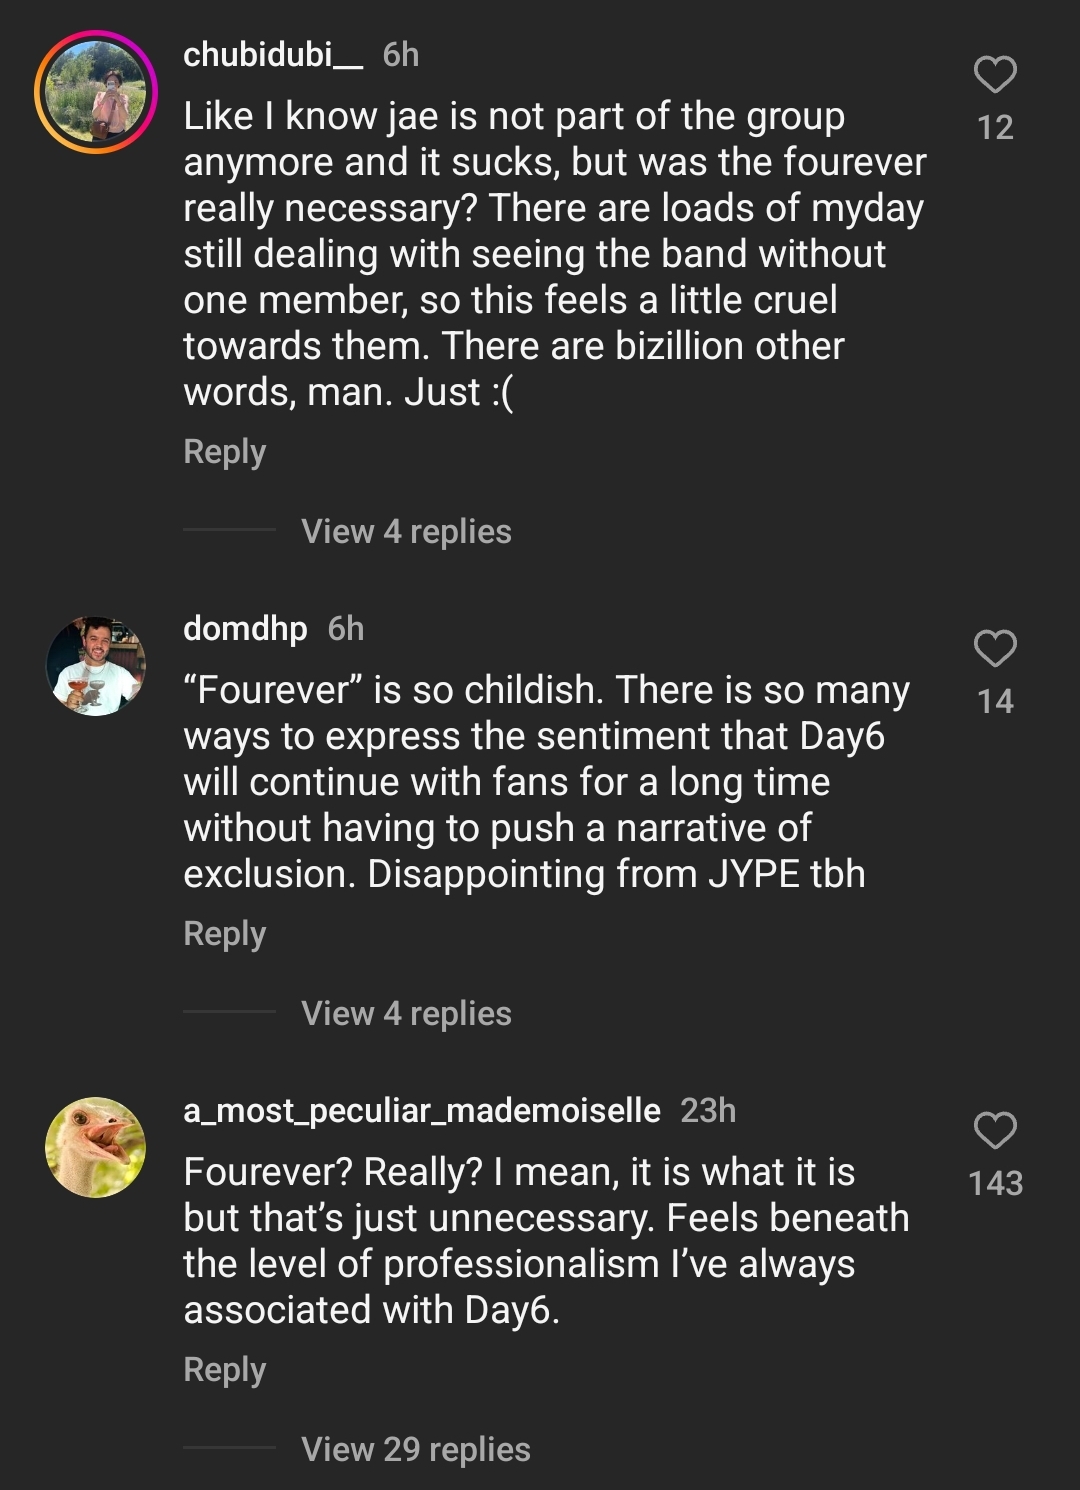The image size is (1080, 1490).
Task: Like chubidubi__'s comment with the heart
Action: [995, 75]
